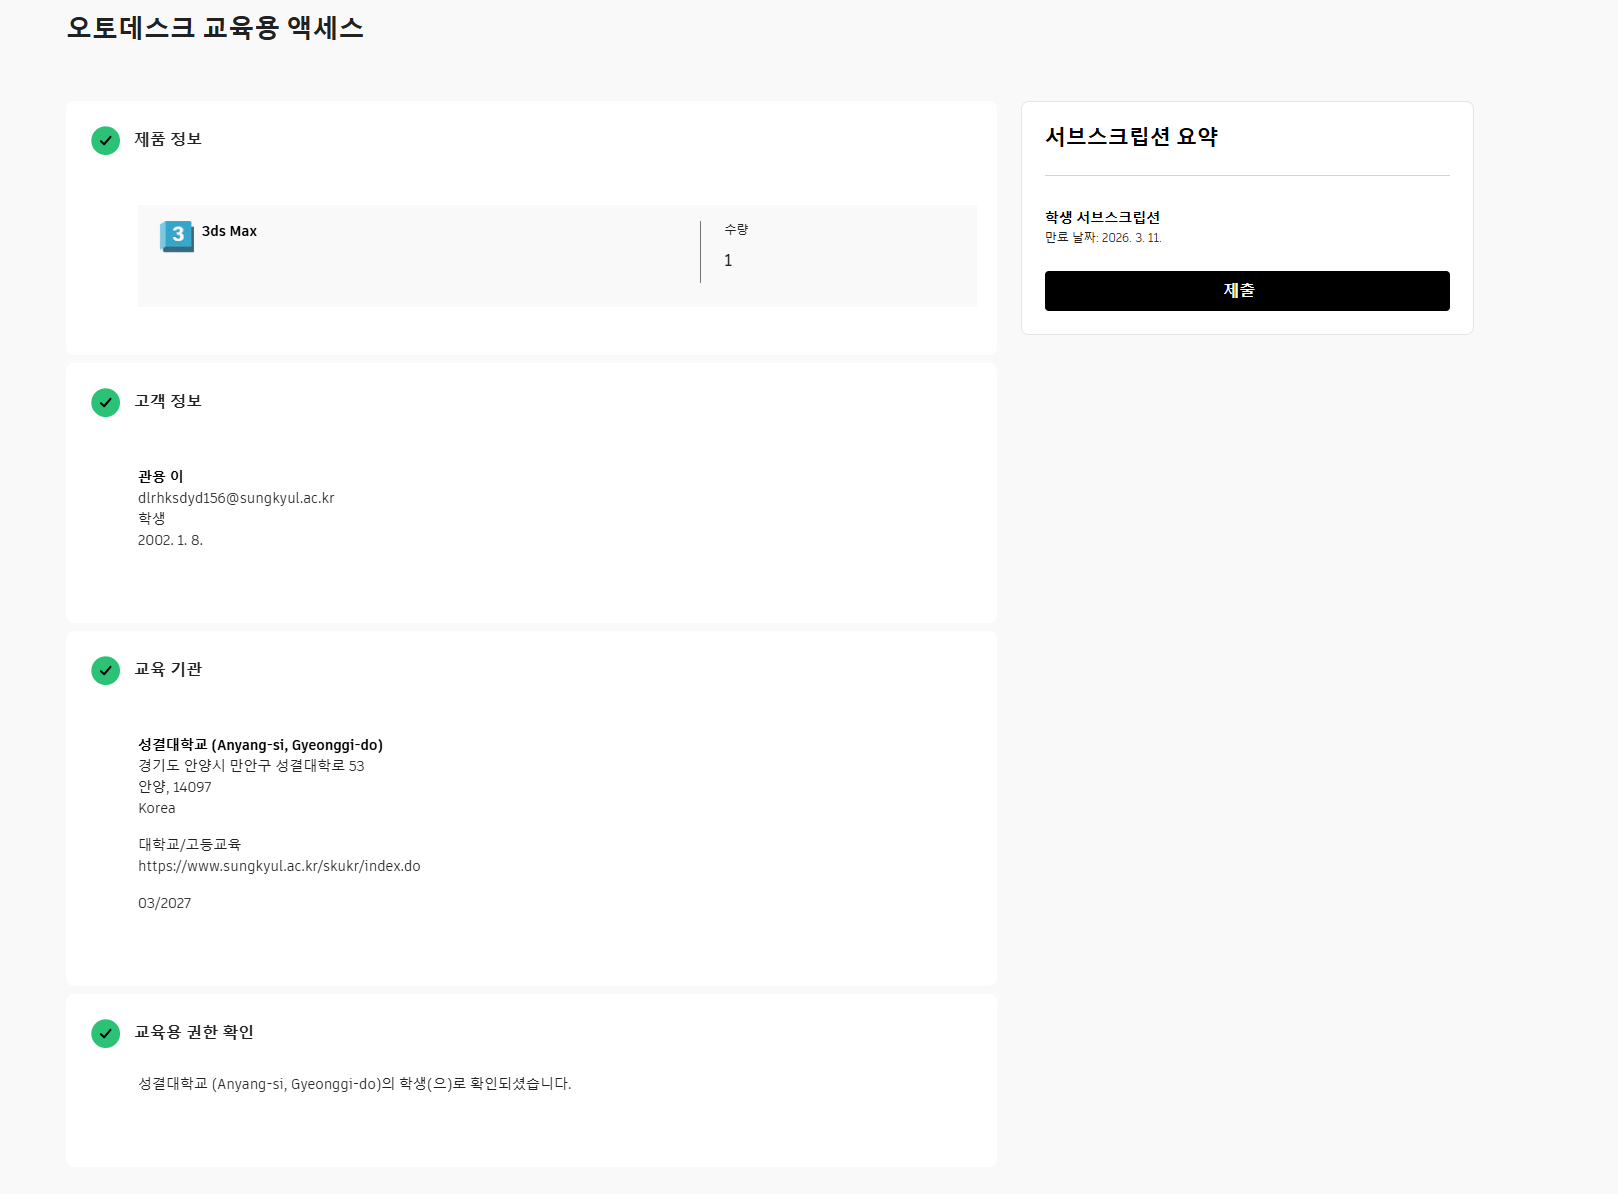Select the 제품 정보 section heading
This screenshot has height=1194, width=1618.
pyautogui.click(x=168, y=139)
